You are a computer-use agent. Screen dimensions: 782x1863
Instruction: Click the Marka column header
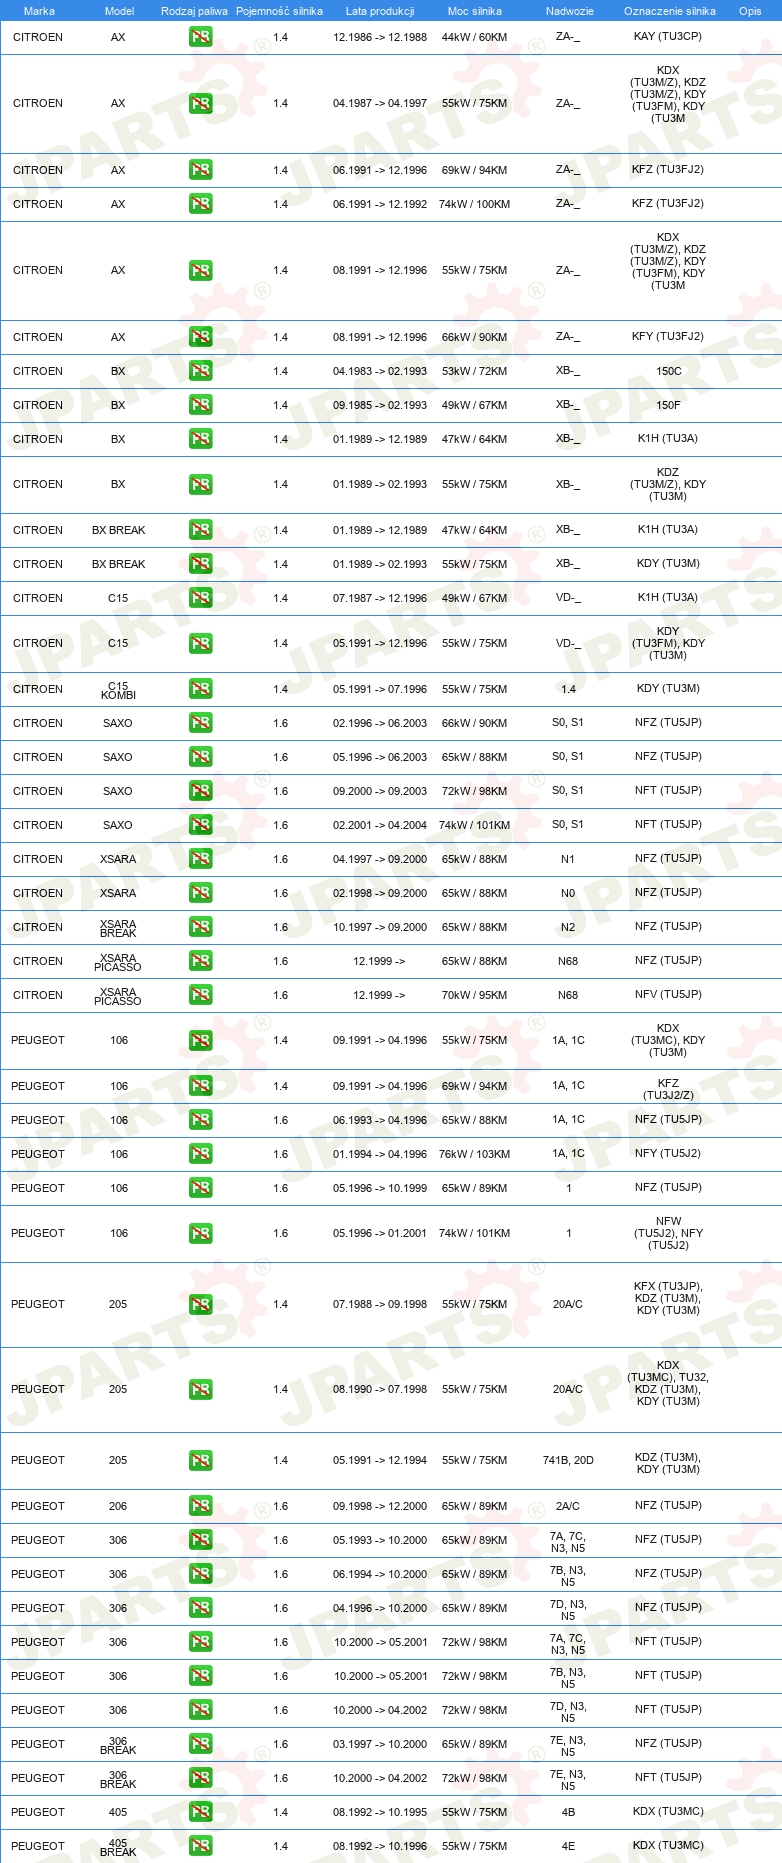(x=39, y=11)
